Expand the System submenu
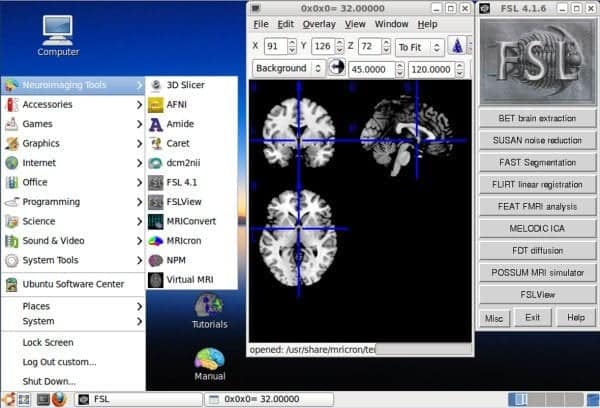Image resolution: width=600 pixels, height=408 pixels. [x=73, y=322]
